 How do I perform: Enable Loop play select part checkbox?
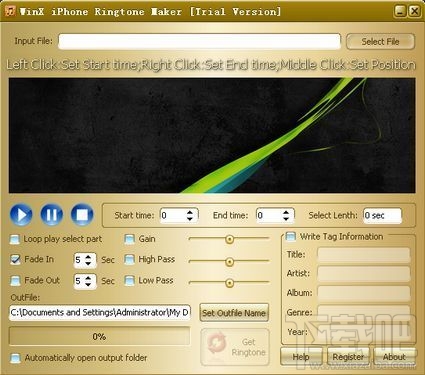point(15,239)
